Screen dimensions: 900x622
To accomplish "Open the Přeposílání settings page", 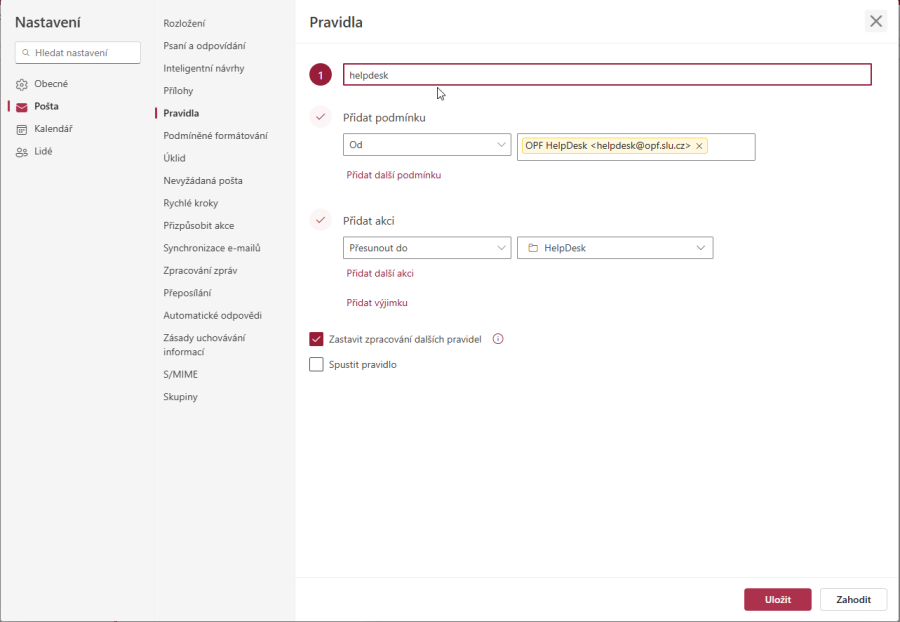I will (187, 293).
